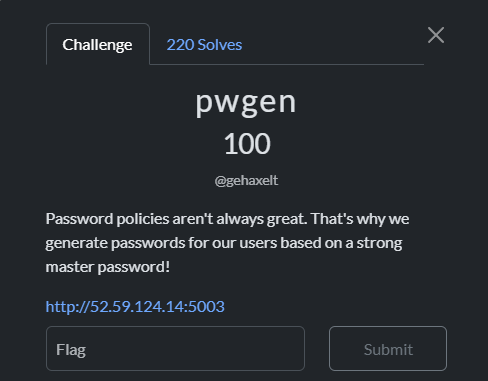Click the line starting 'Password policies aren't'

click(x=227, y=219)
